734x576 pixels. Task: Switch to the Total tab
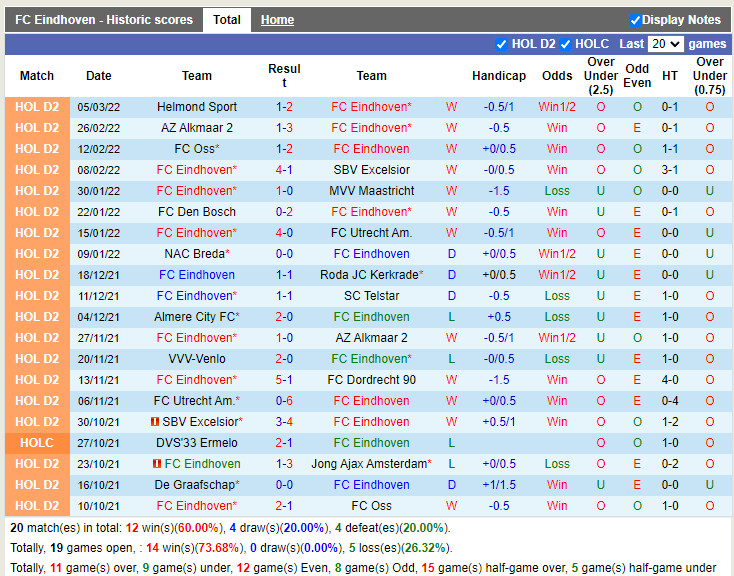coord(227,20)
